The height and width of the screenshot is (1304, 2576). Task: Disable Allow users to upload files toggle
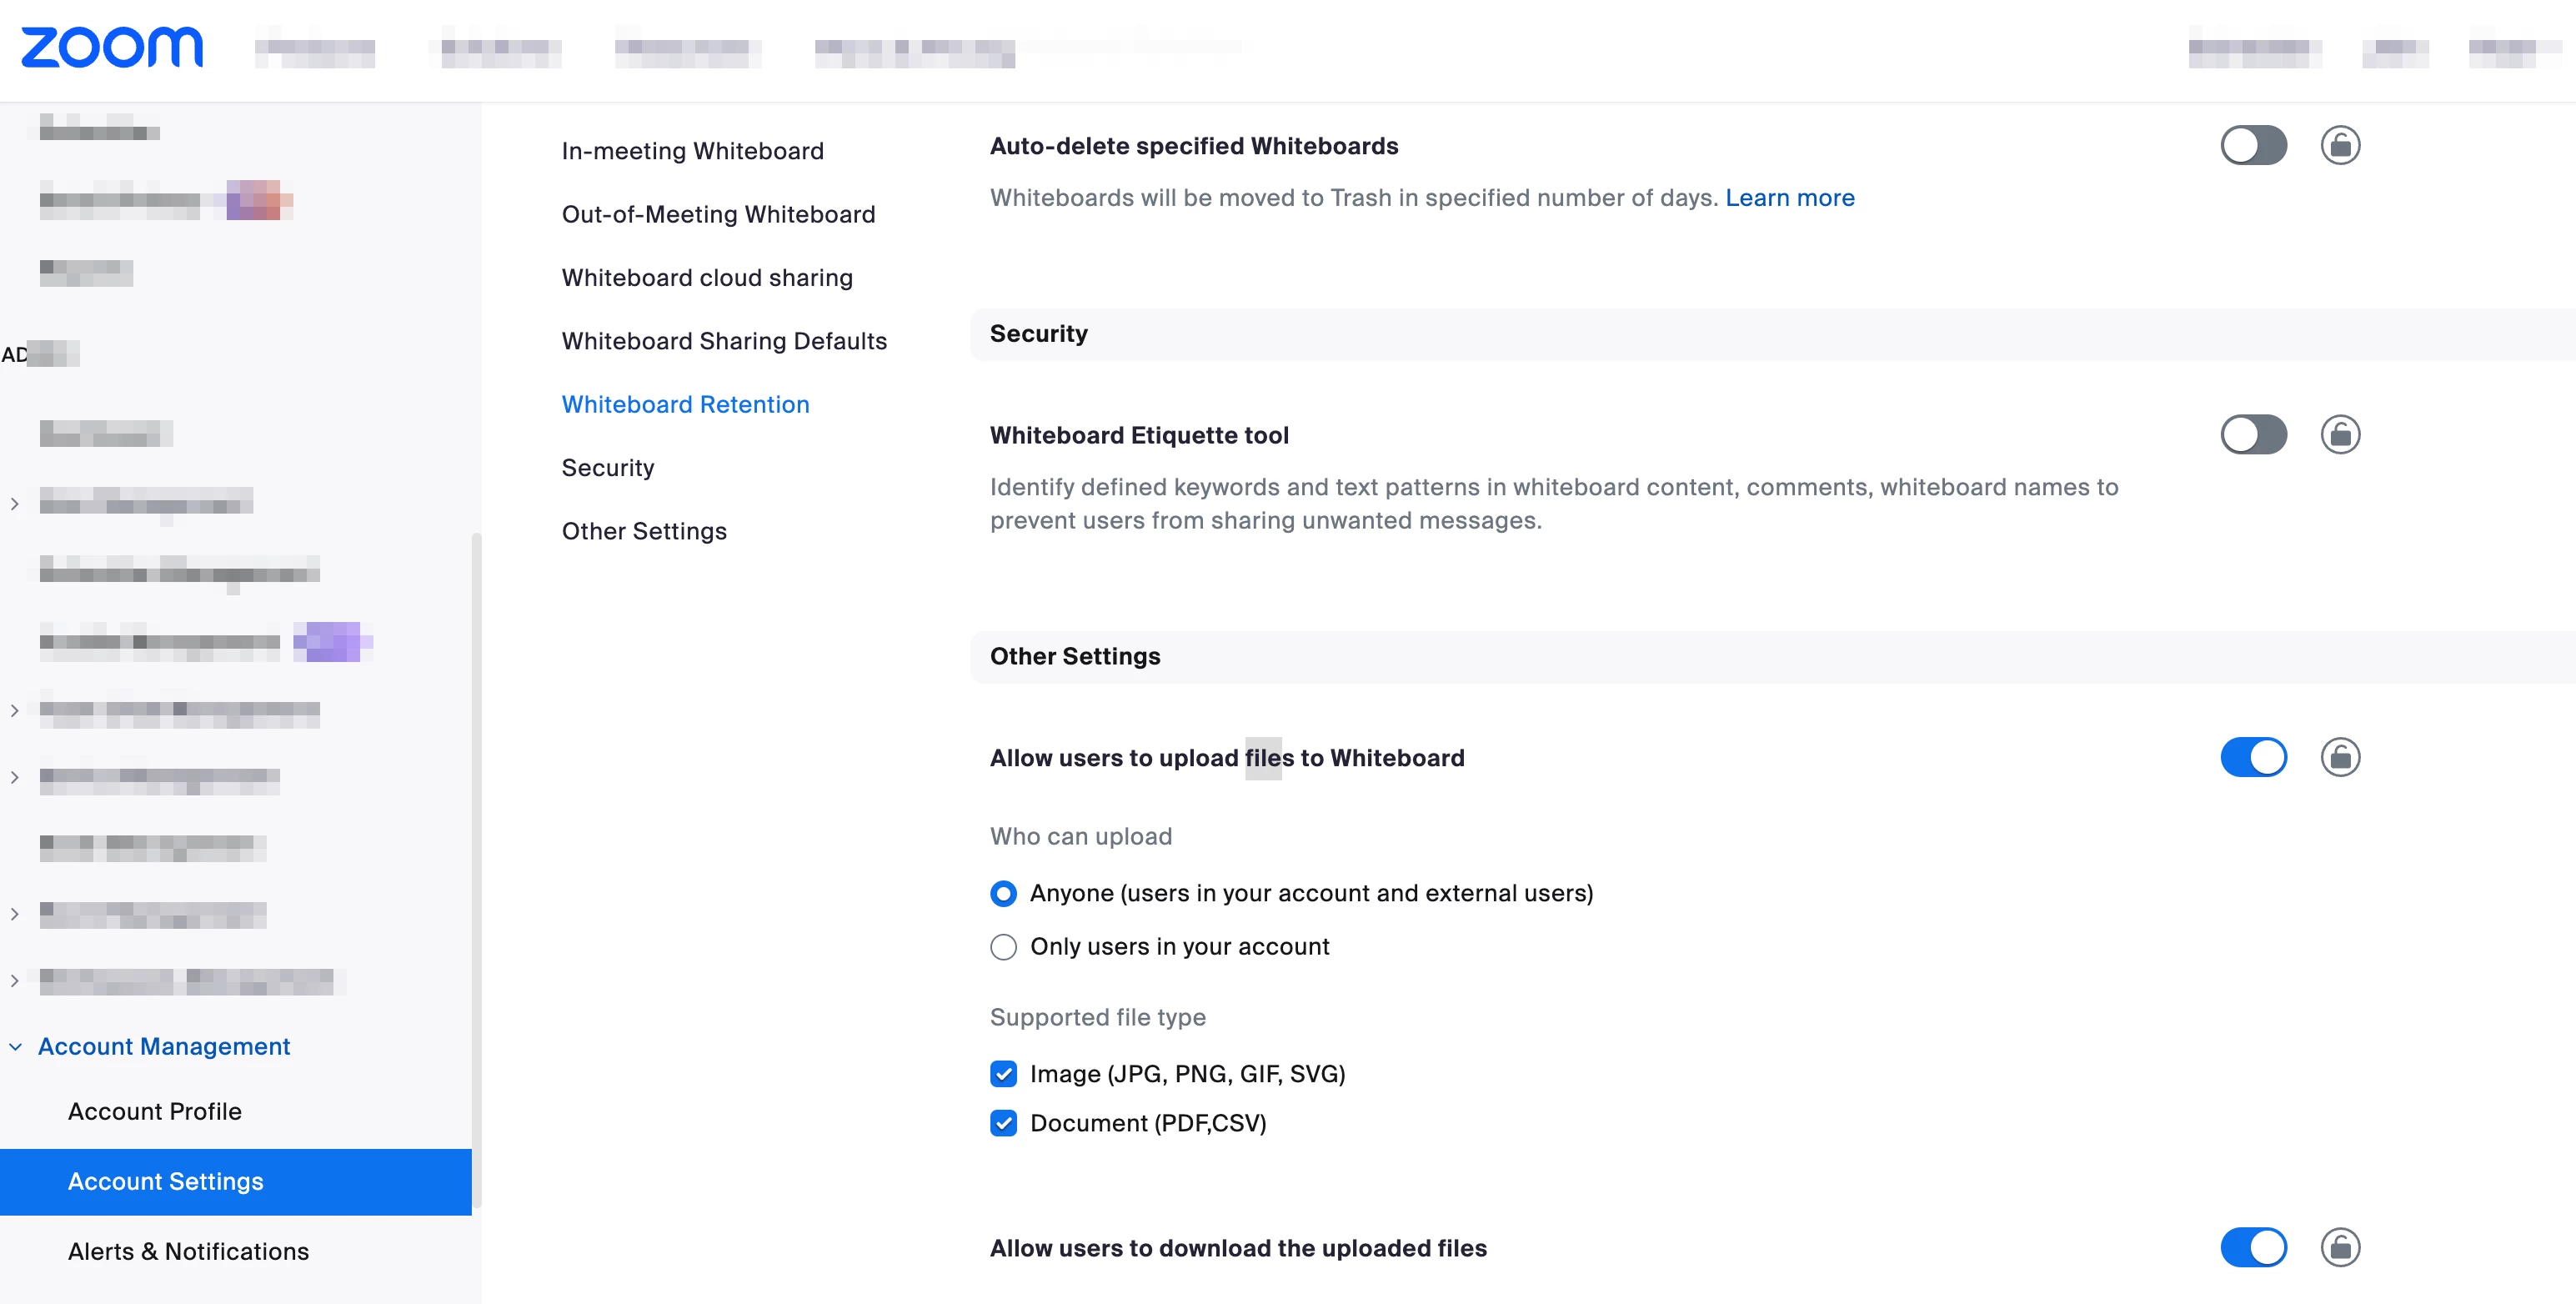coord(2253,757)
